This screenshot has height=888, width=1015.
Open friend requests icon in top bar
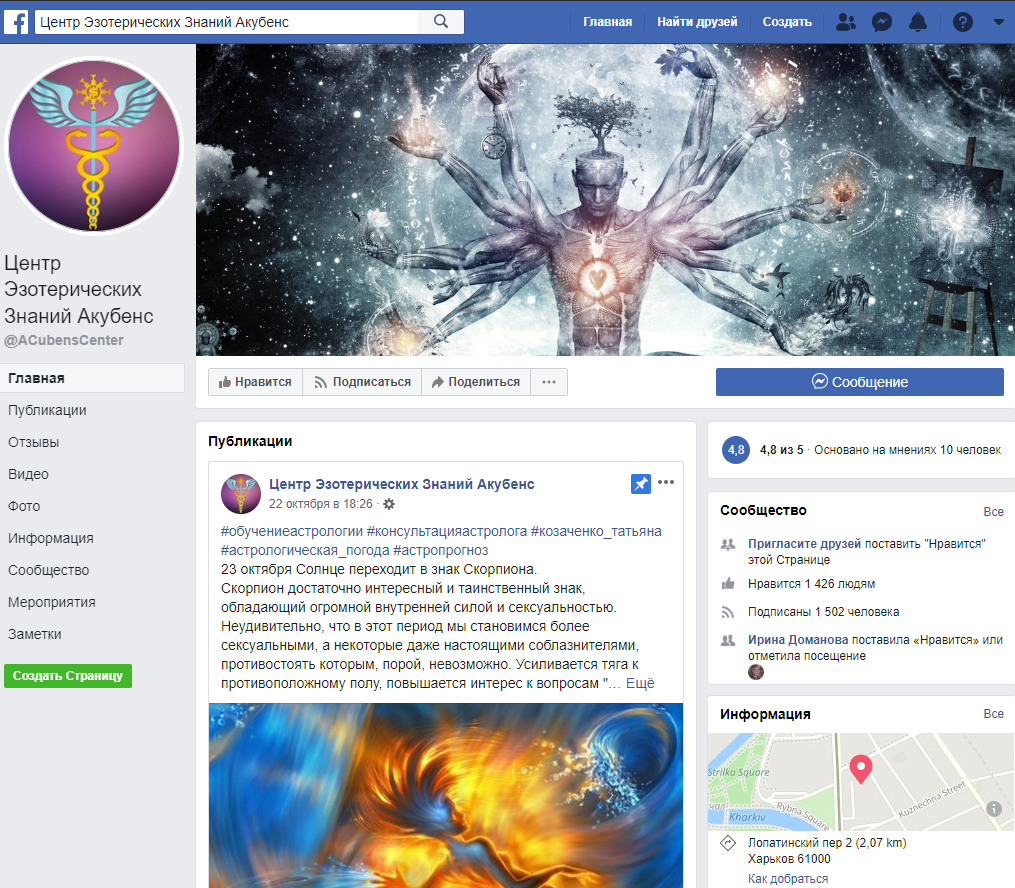[845, 22]
